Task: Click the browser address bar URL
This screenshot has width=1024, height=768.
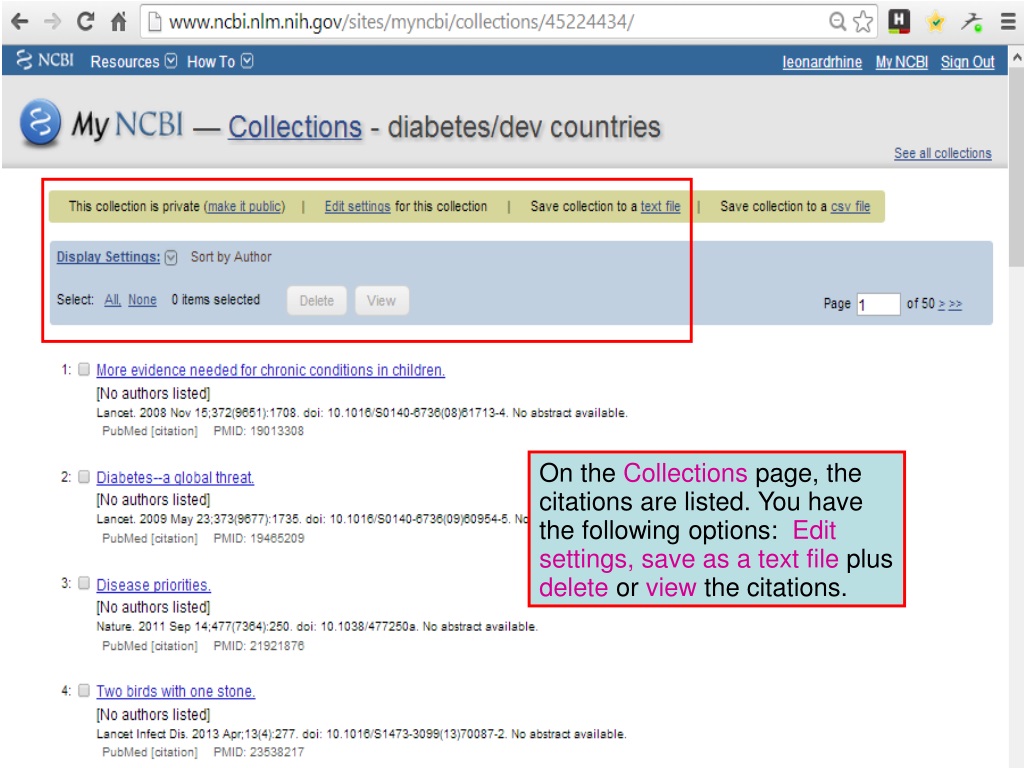Action: (x=401, y=22)
